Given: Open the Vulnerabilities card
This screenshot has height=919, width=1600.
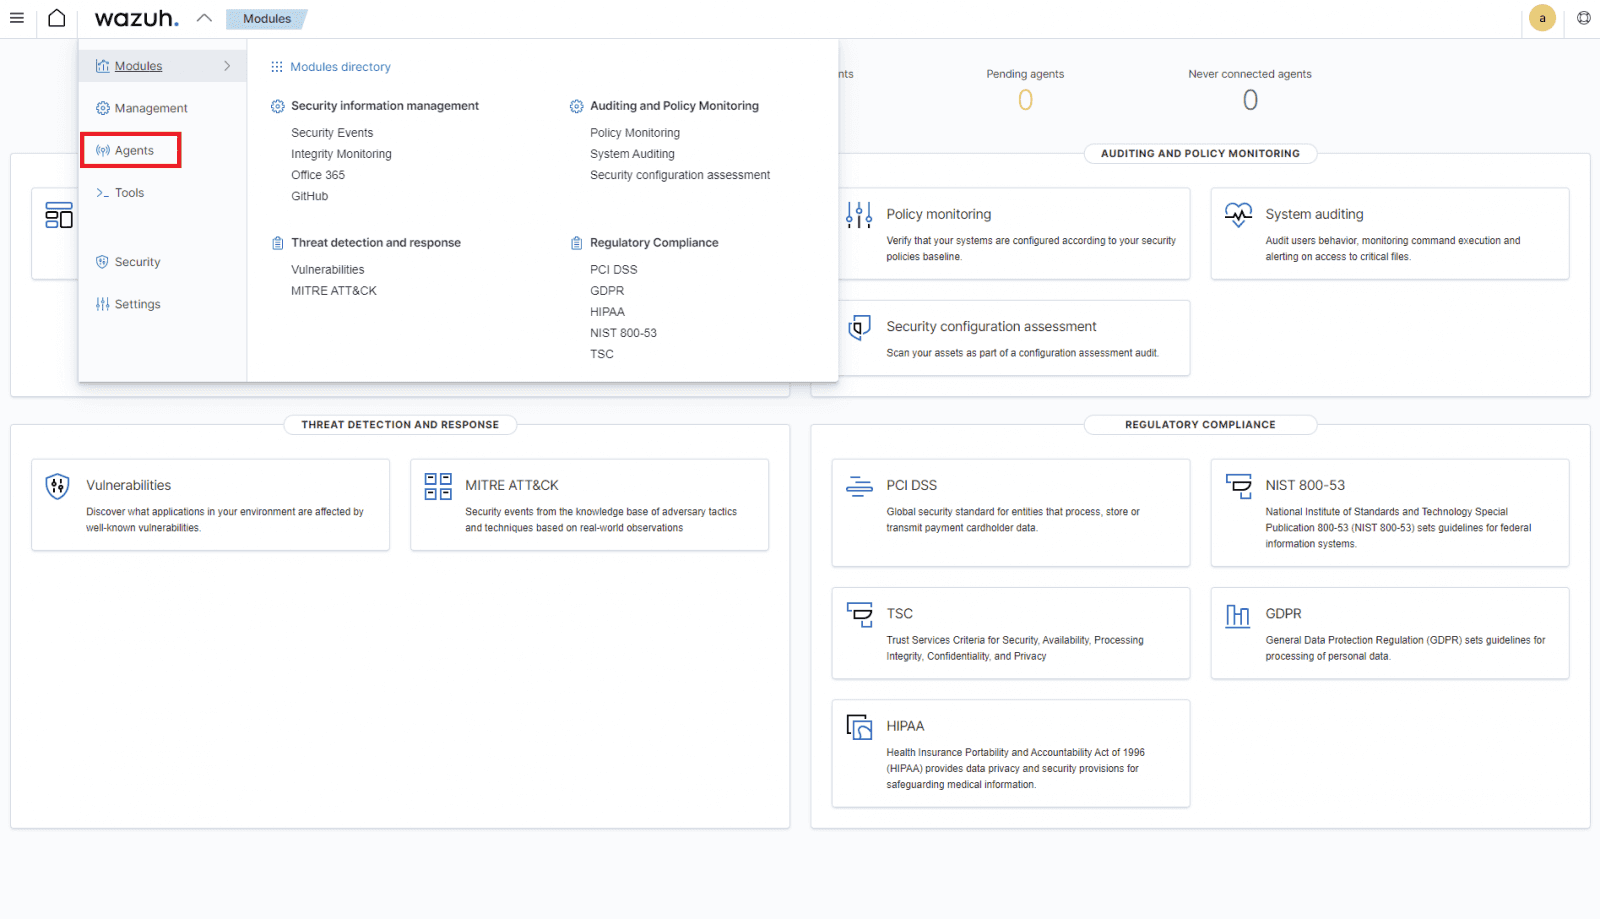Looking at the screenshot, I should [x=210, y=505].
